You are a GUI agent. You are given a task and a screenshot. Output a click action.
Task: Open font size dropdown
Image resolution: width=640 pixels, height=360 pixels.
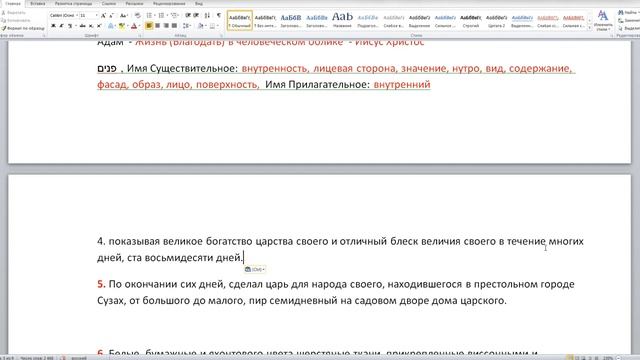click(96, 15)
